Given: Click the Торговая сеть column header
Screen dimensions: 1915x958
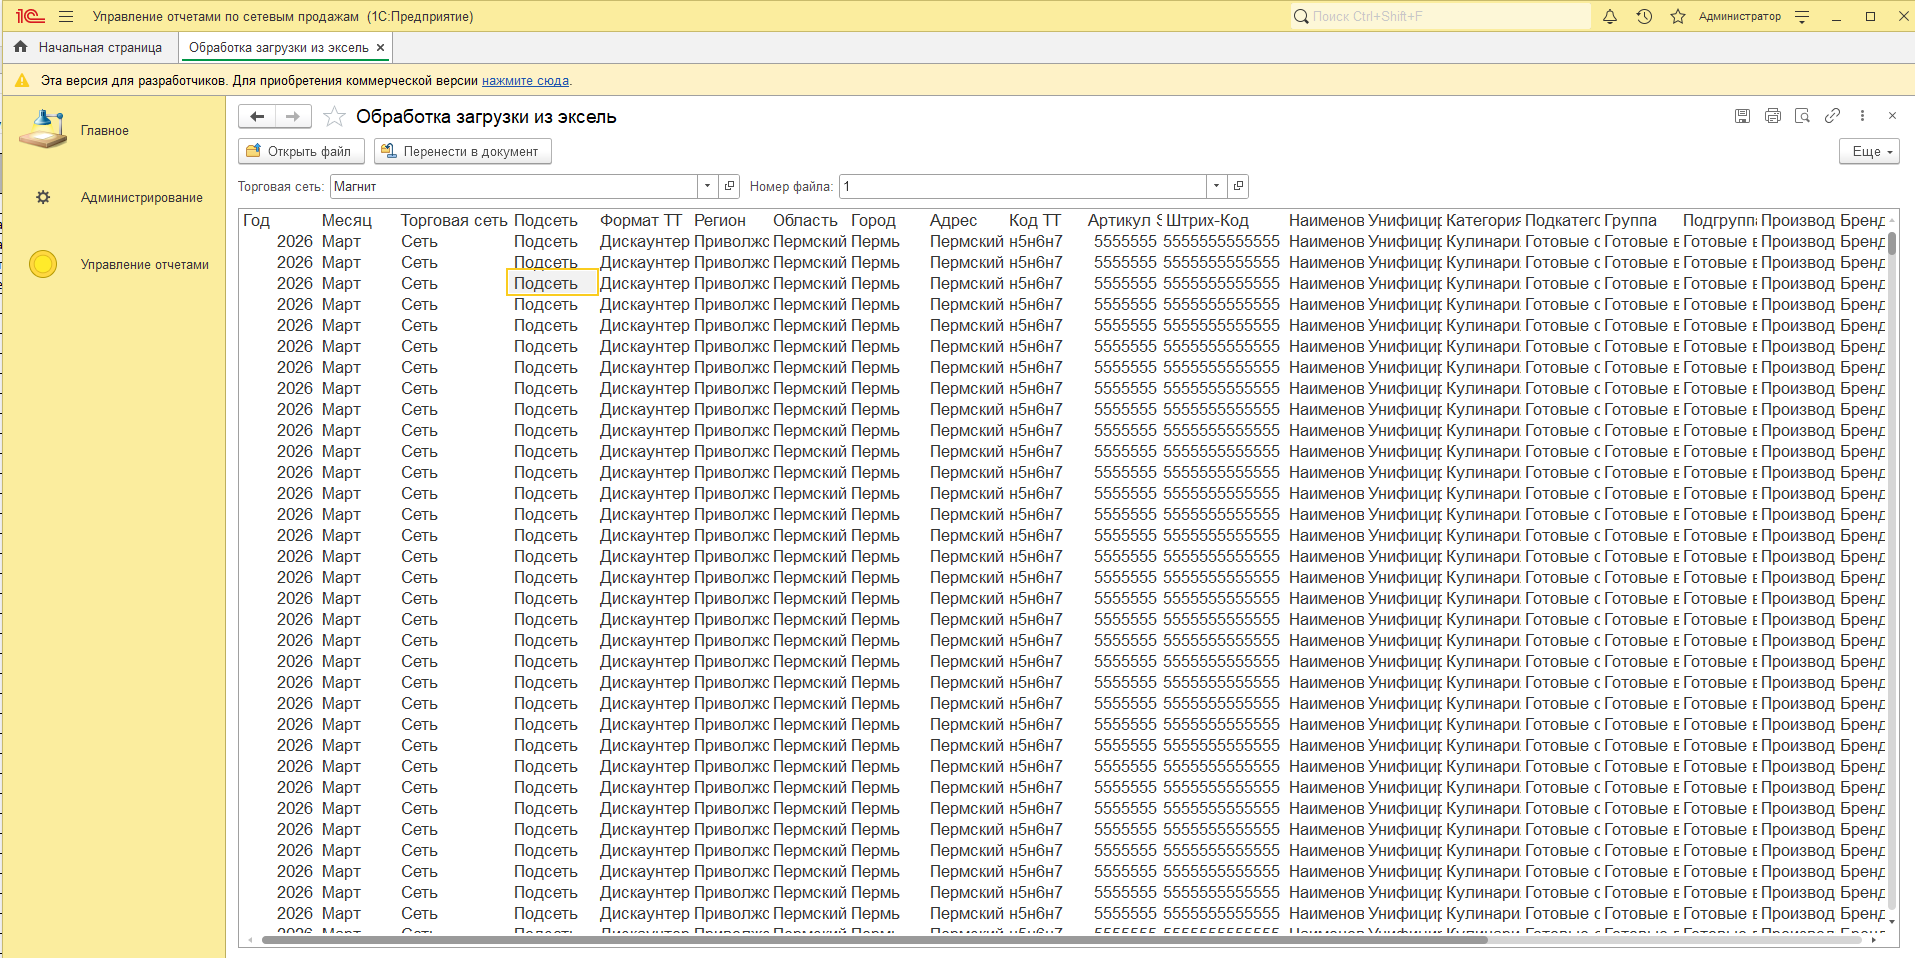Looking at the screenshot, I should 454,220.
